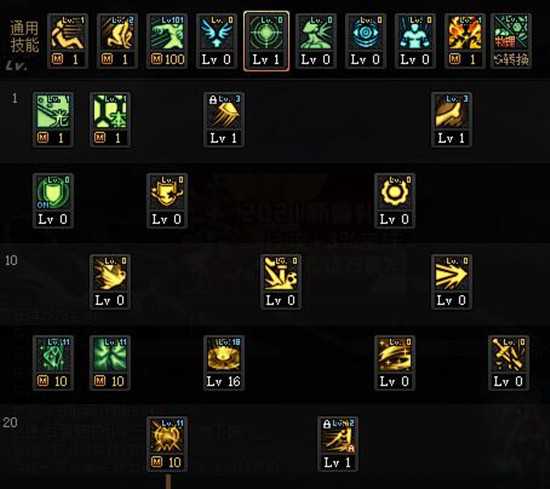Select the cyan muscular body skill

click(415, 41)
